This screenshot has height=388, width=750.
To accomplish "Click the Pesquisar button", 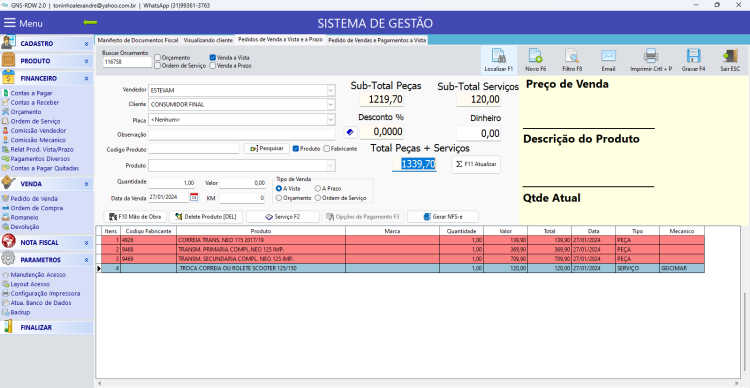I will 267,148.
